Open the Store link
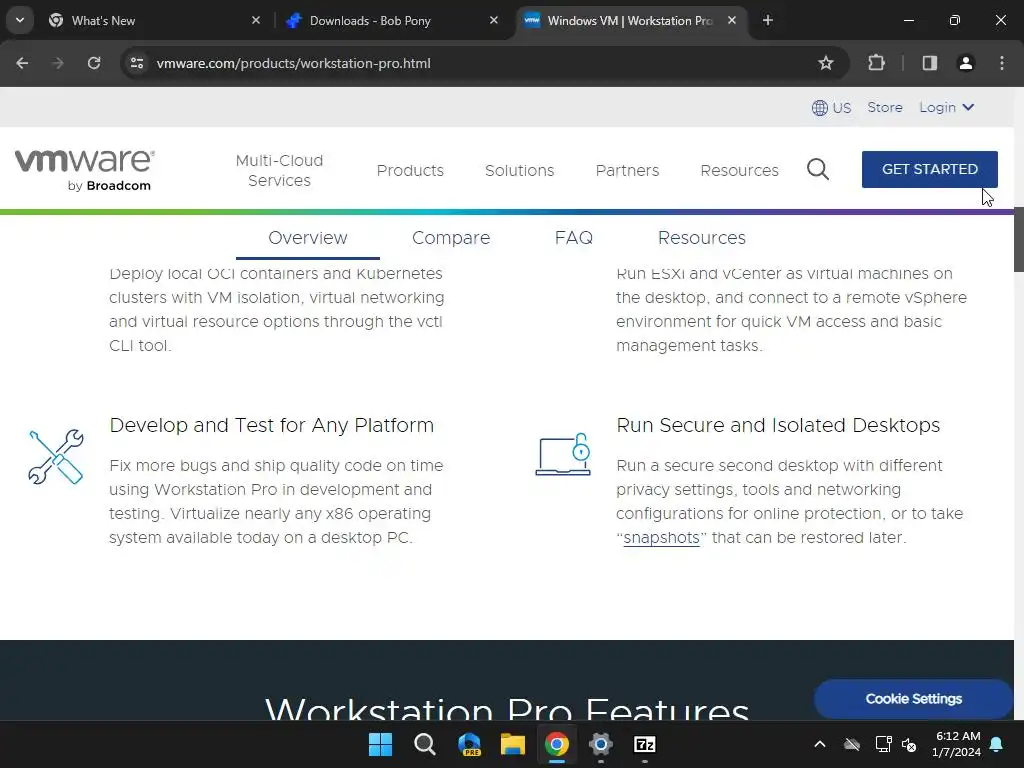The height and width of the screenshot is (768, 1024). [885, 107]
